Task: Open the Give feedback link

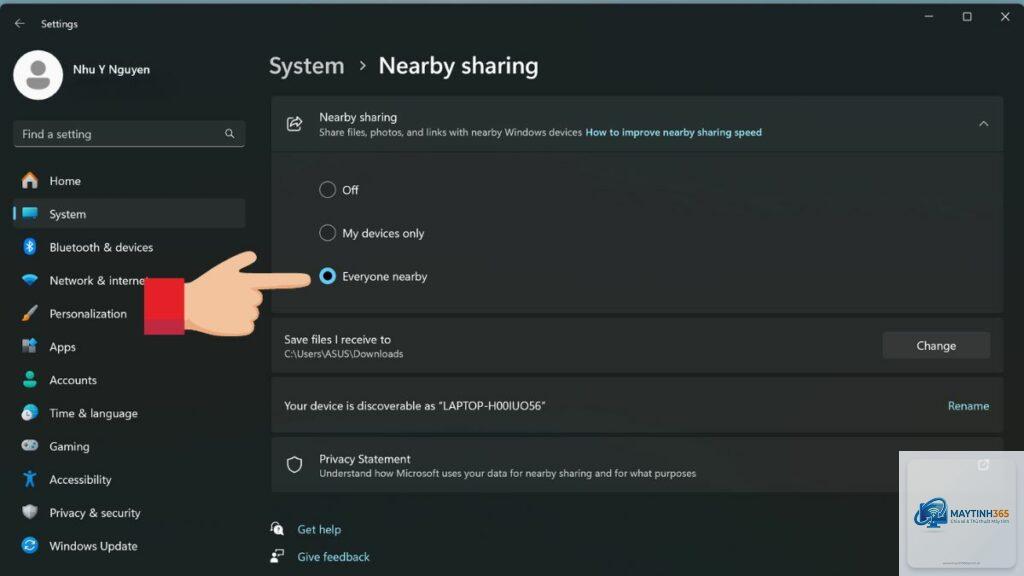Action: pos(333,556)
